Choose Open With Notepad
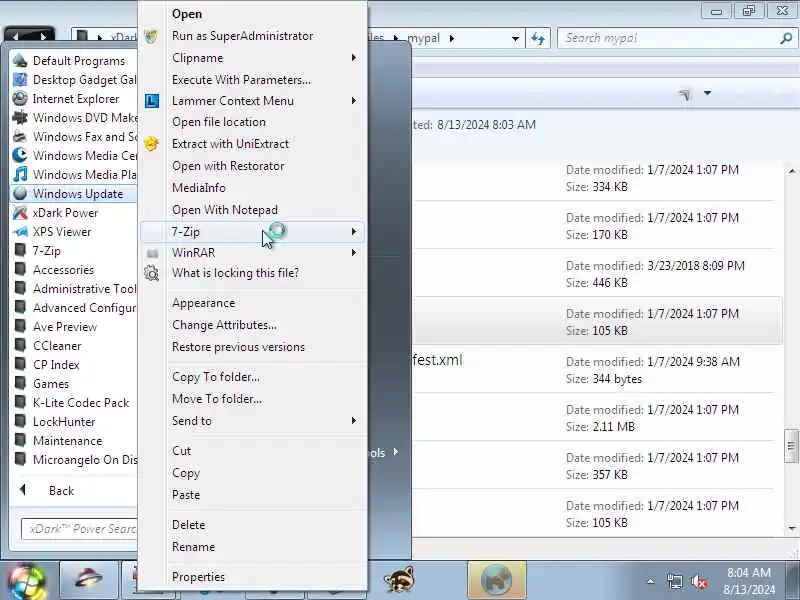 point(253,210)
